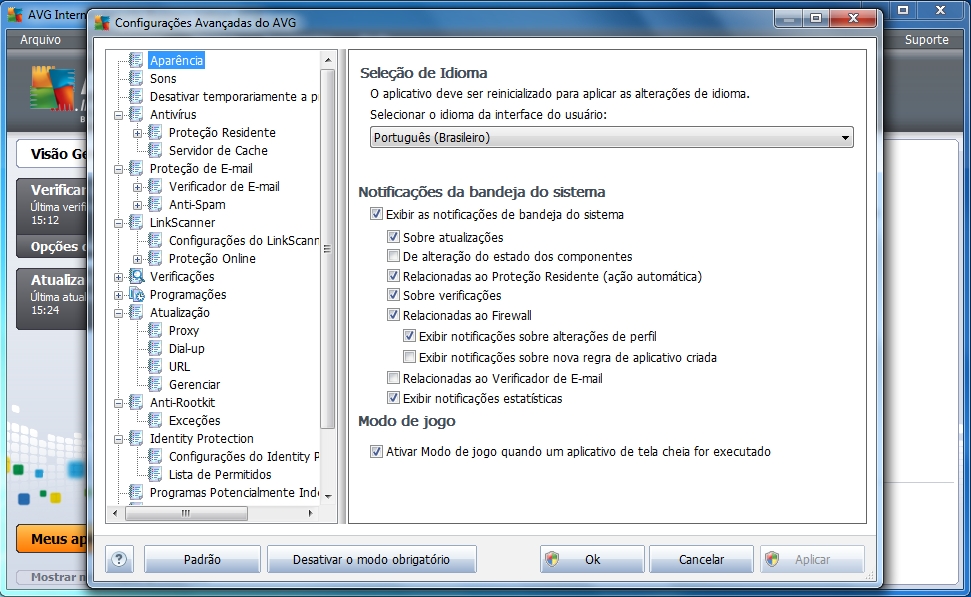This screenshot has width=971, height=597.
Task: Click Desativar o modo obrigatório button
Action: click(372, 559)
